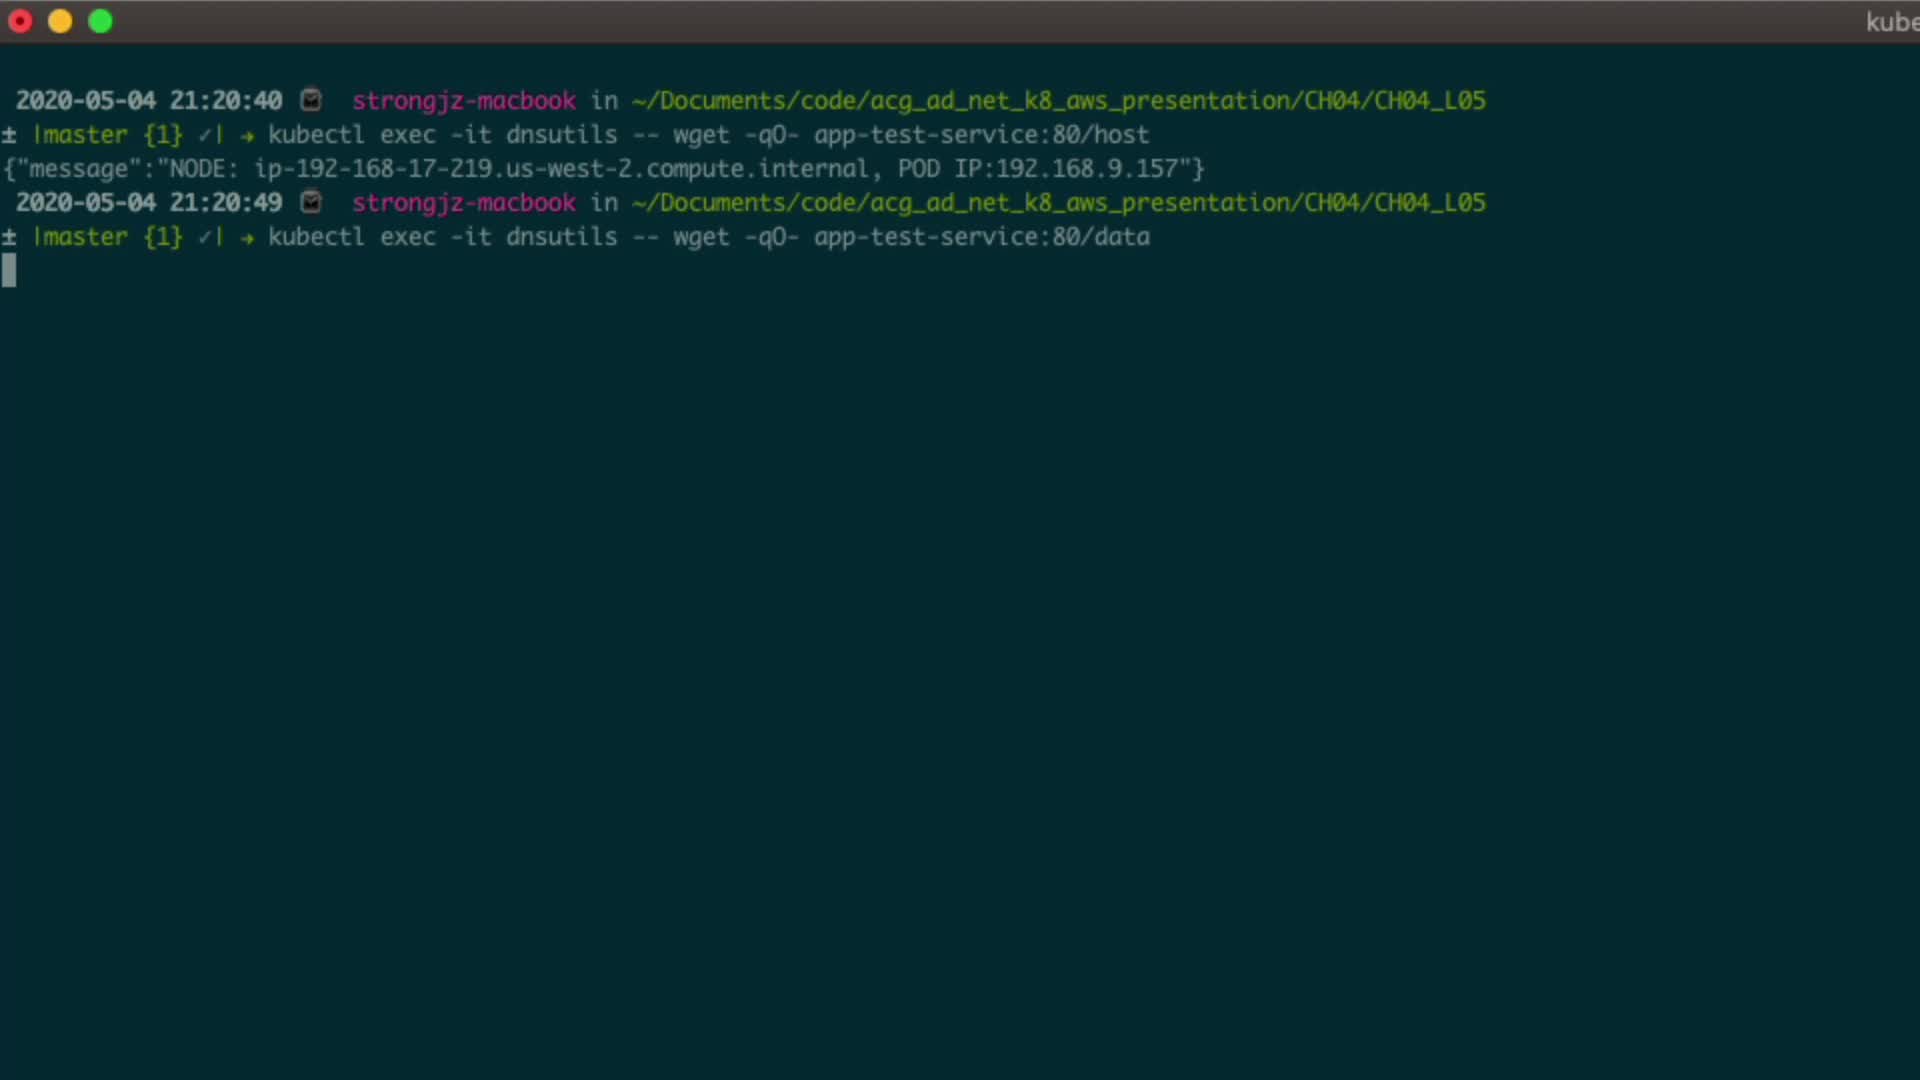This screenshot has width=1920, height=1080.
Task: Click the green zoom window button
Action: [x=101, y=21]
